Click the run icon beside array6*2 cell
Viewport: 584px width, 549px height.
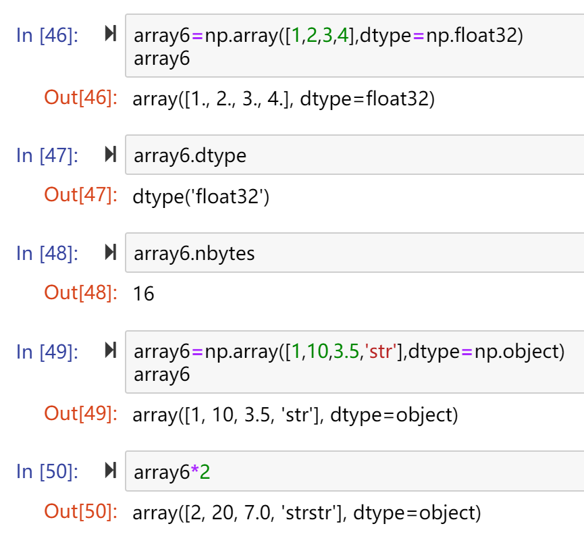pos(111,470)
